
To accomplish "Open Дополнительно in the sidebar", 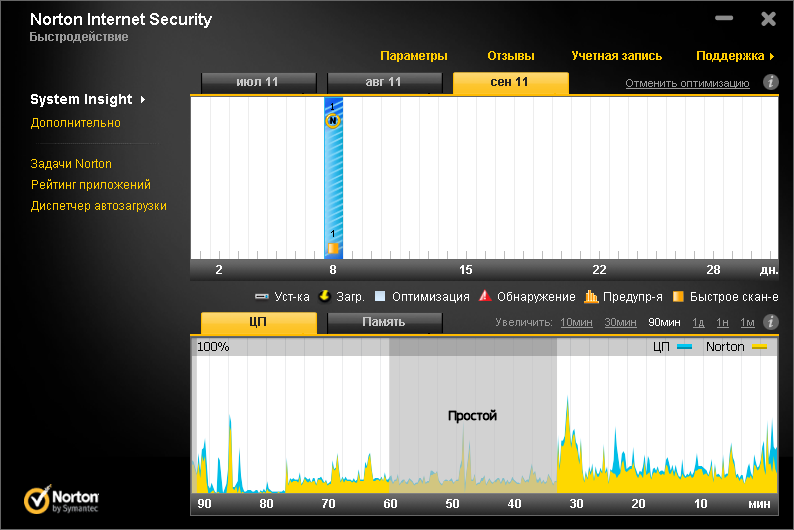I will [x=75, y=123].
